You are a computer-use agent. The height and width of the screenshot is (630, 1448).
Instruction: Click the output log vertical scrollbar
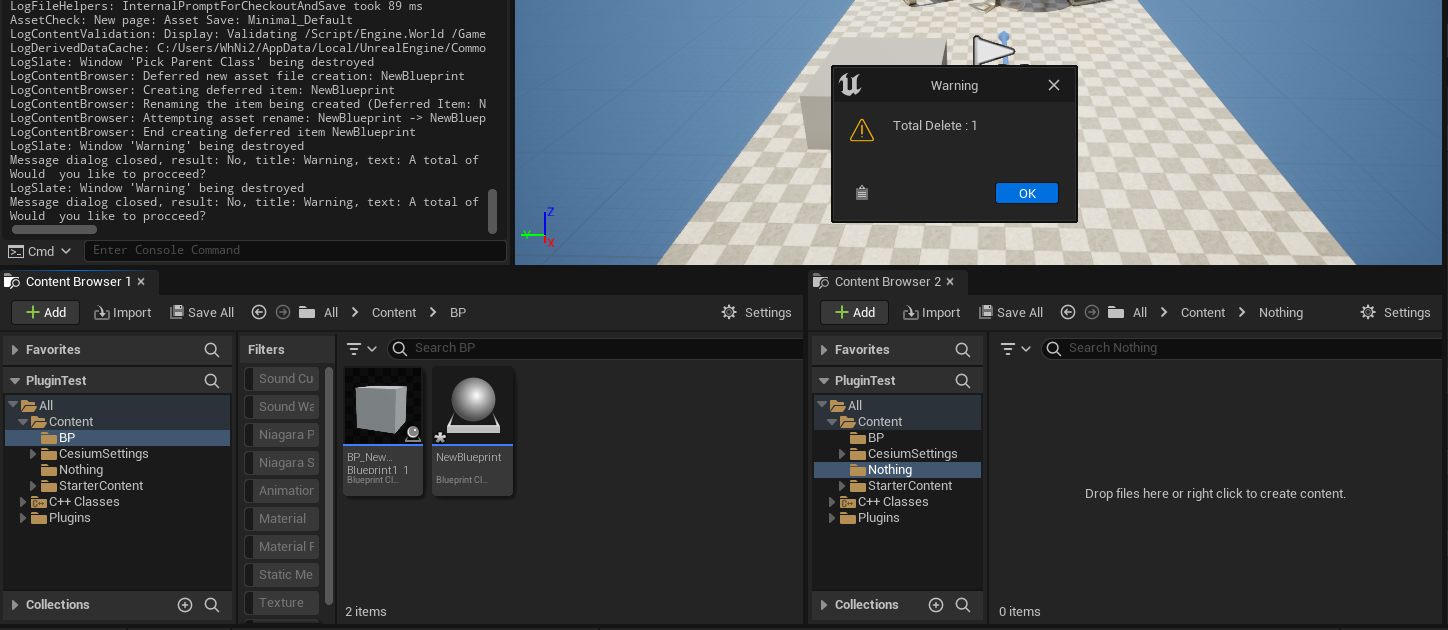point(492,211)
